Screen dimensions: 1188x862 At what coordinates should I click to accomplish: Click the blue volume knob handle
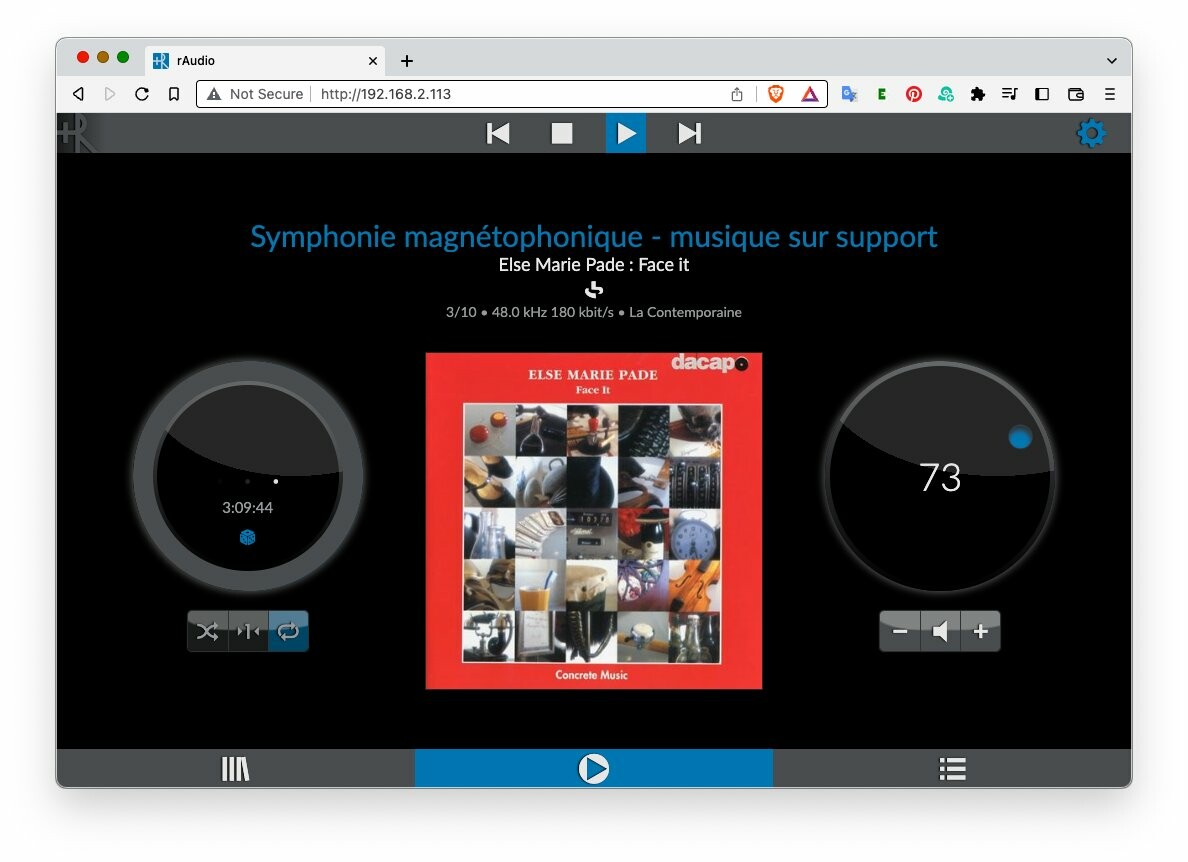[x=1019, y=438]
